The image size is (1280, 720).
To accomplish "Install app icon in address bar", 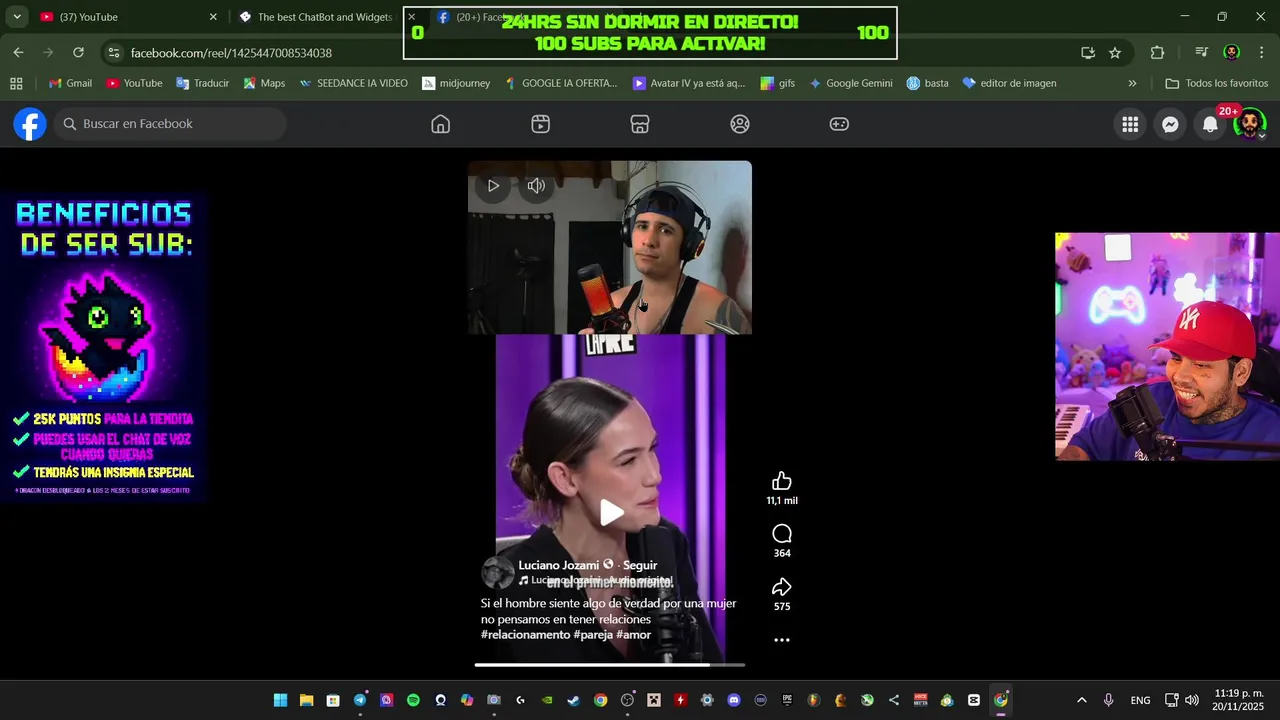I will (1088, 53).
